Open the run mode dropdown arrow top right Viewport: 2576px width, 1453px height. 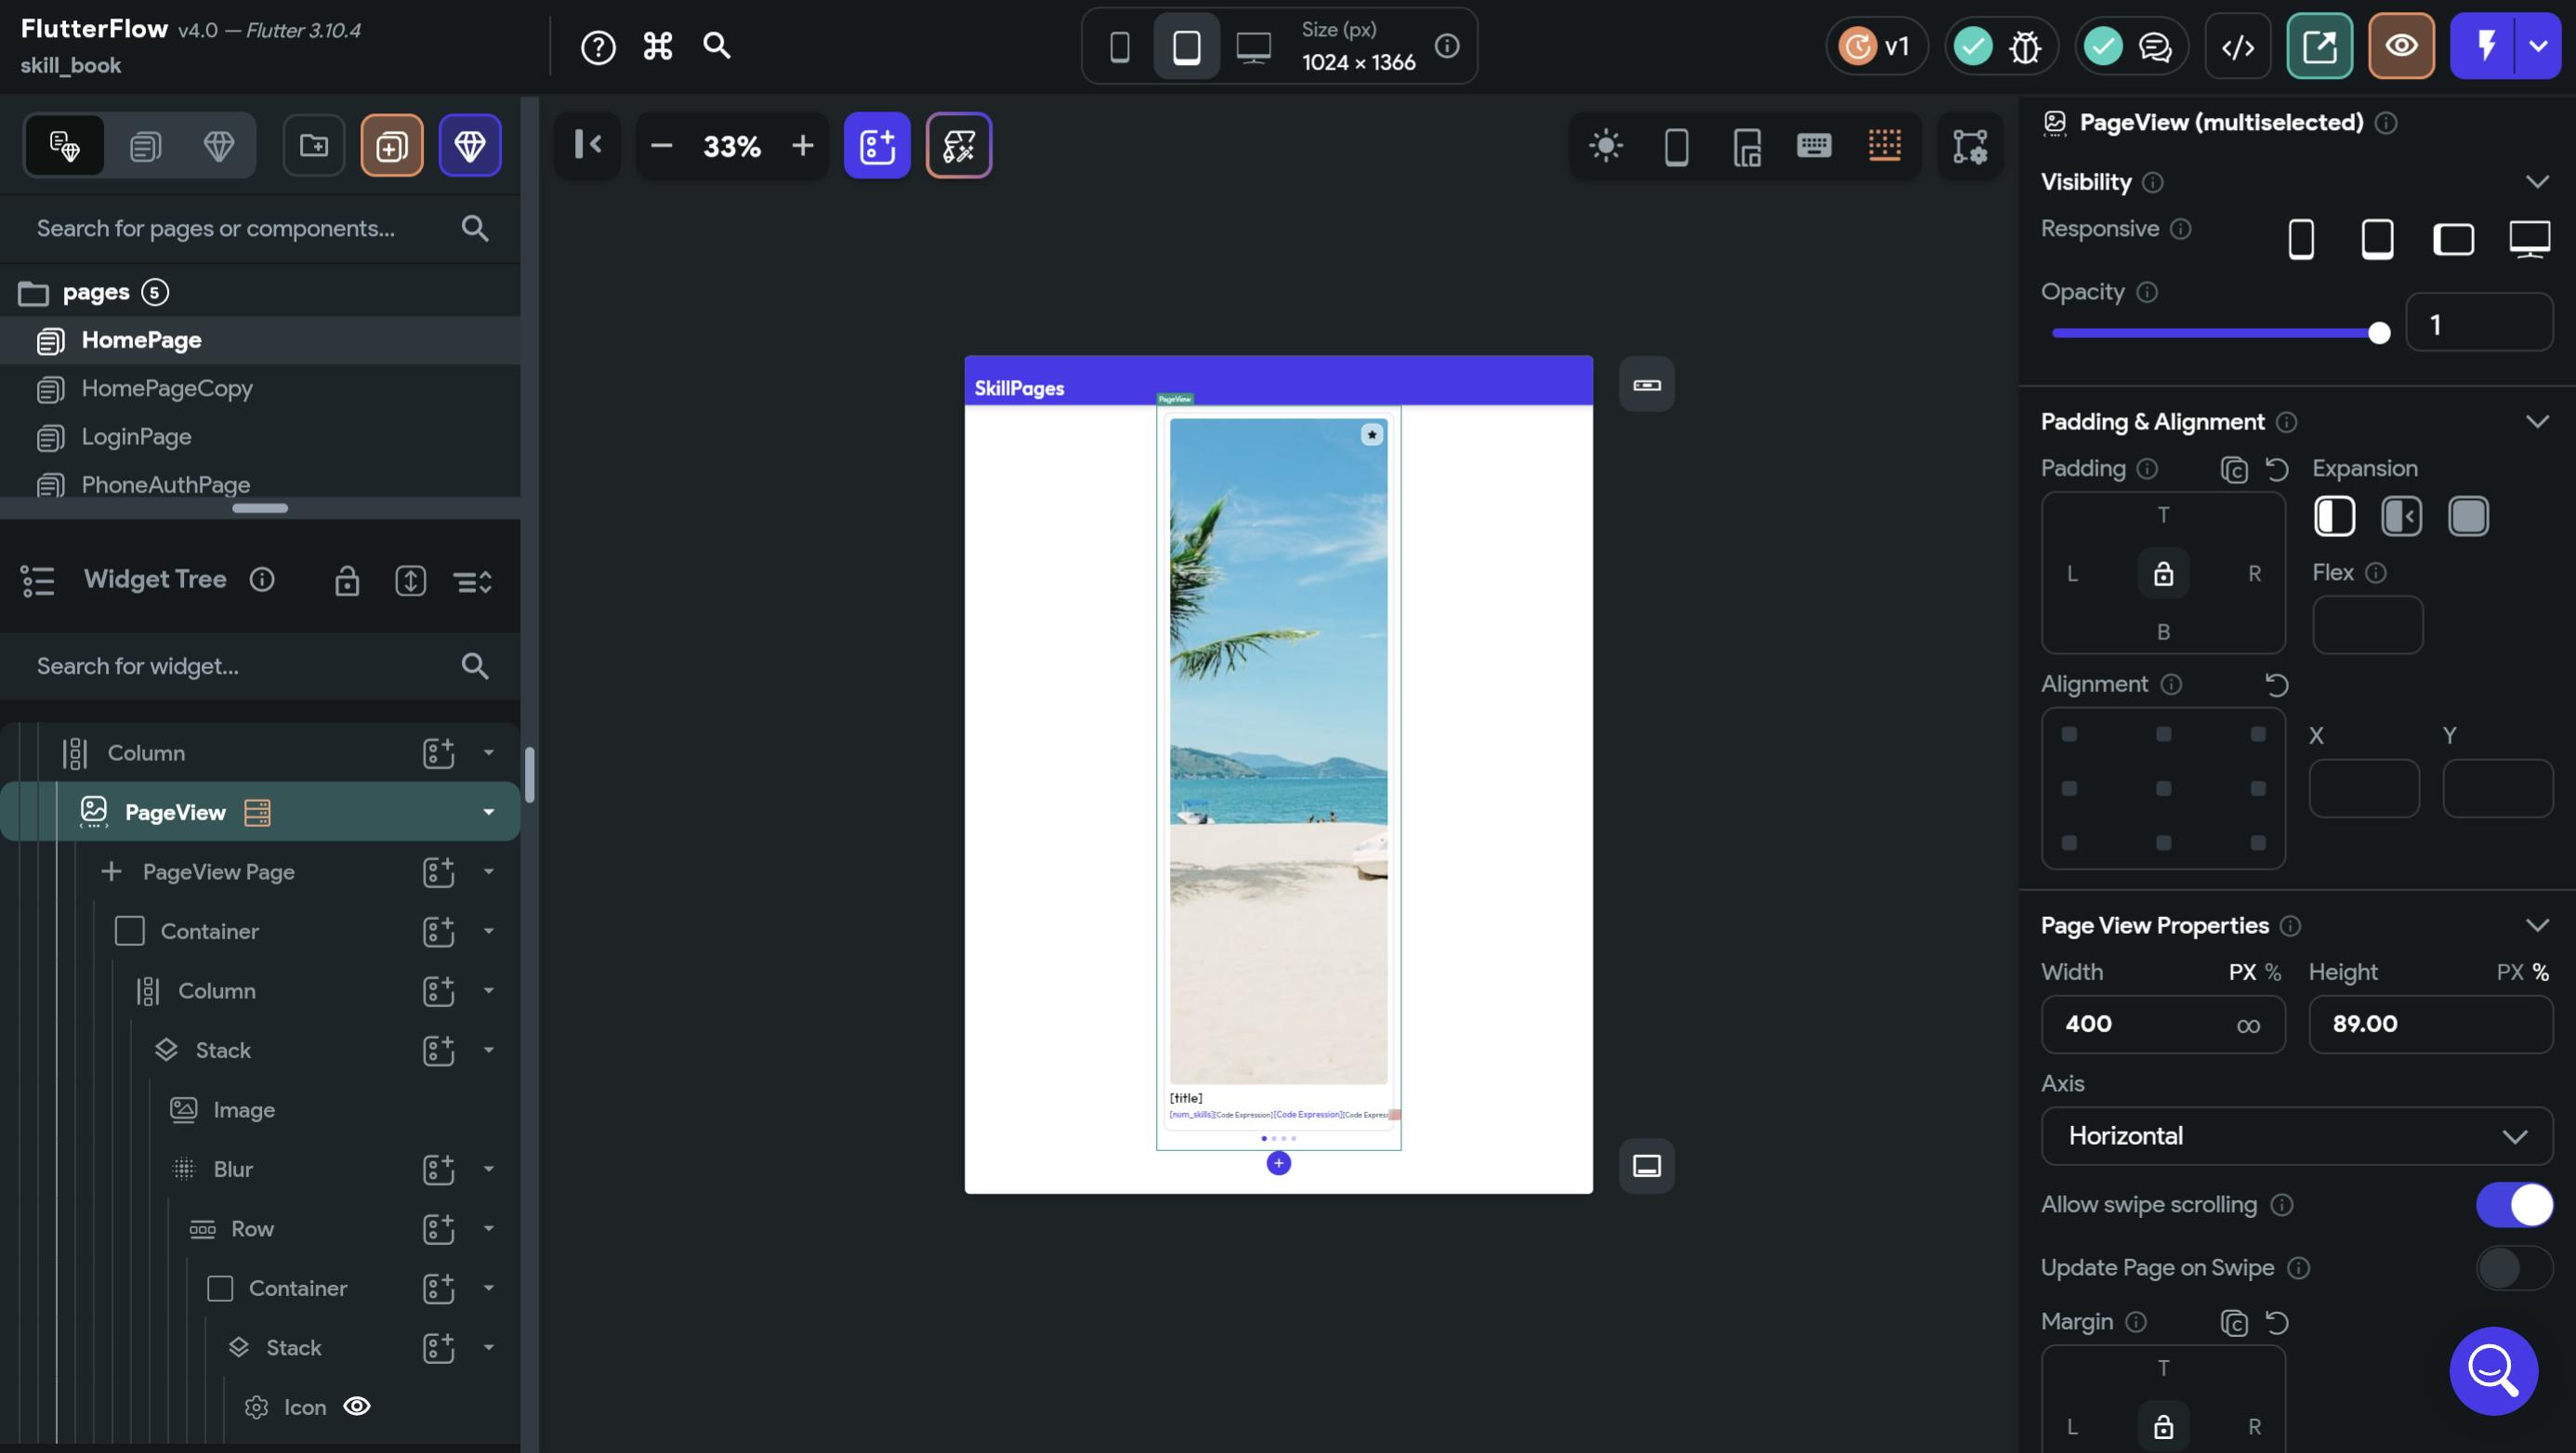tap(2538, 46)
